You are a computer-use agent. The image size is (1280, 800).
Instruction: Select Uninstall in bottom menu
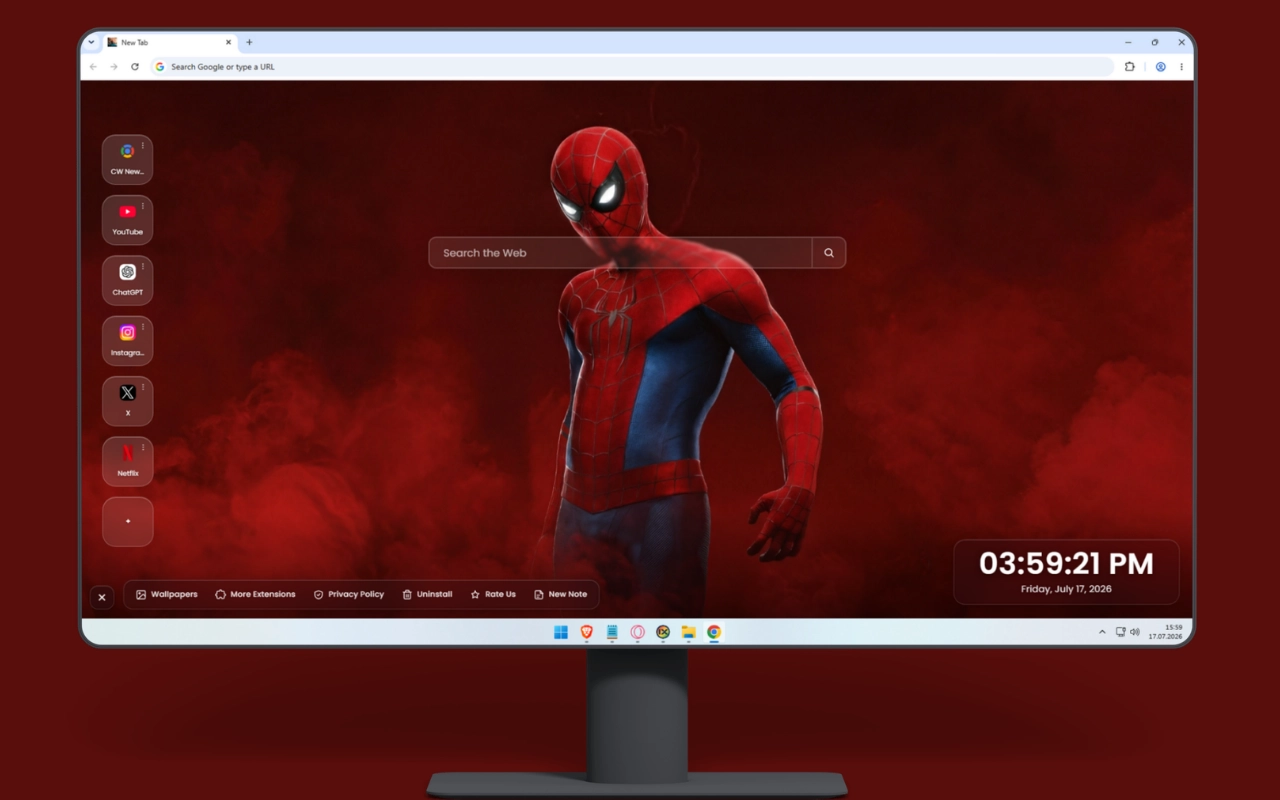tap(427, 594)
